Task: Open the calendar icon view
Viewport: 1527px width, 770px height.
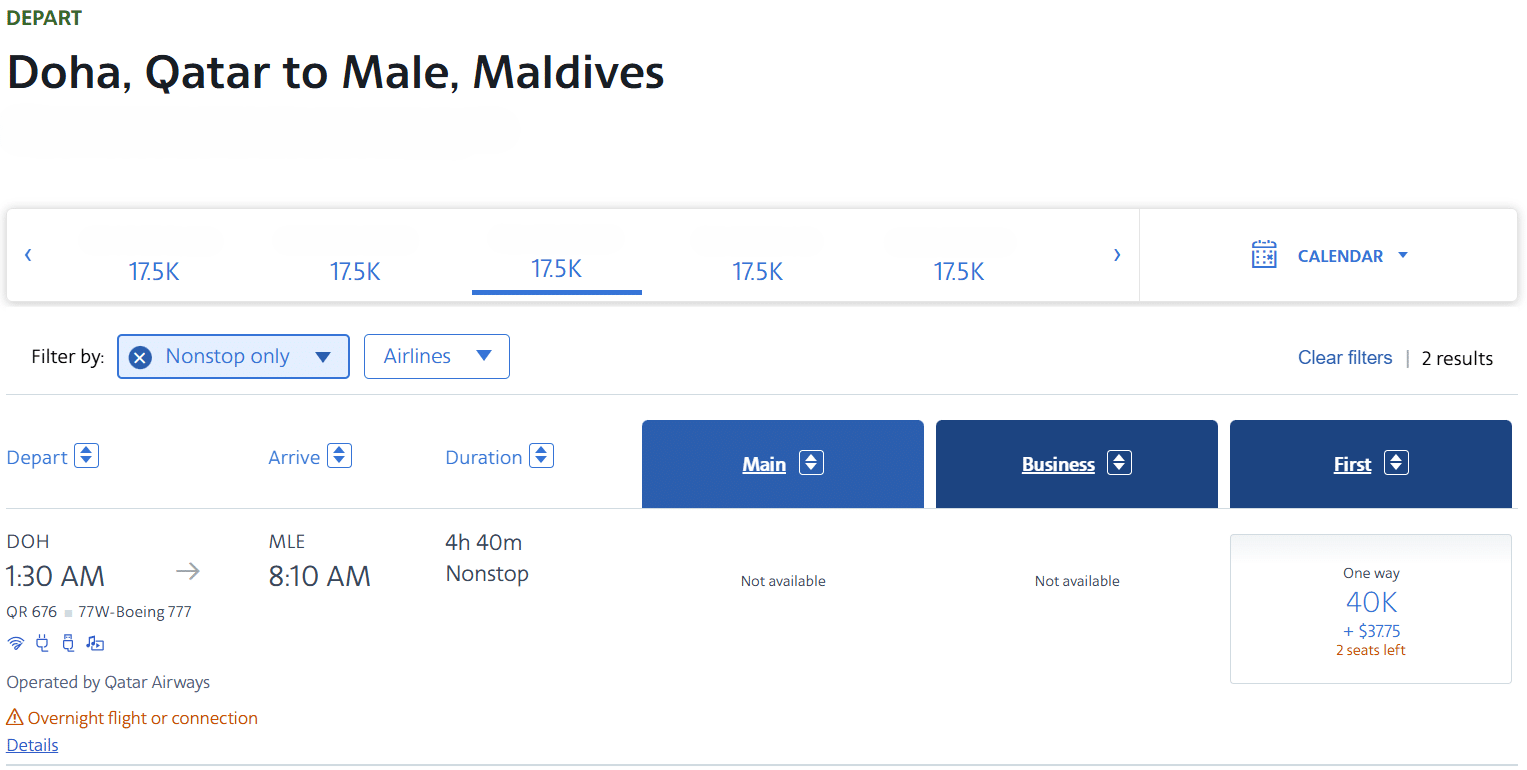Action: tap(1264, 255)
